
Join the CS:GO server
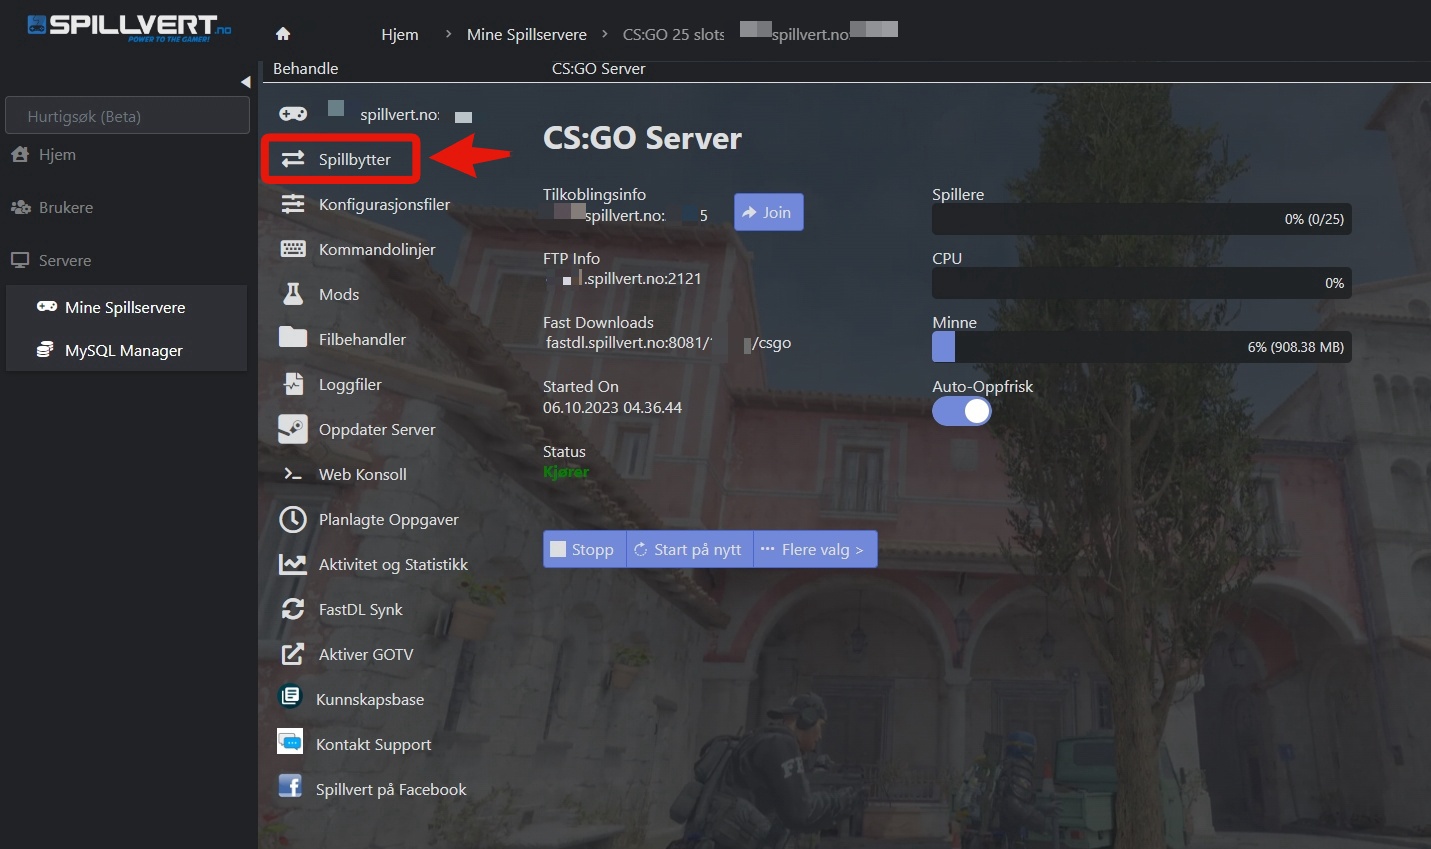tap(768, 212)
